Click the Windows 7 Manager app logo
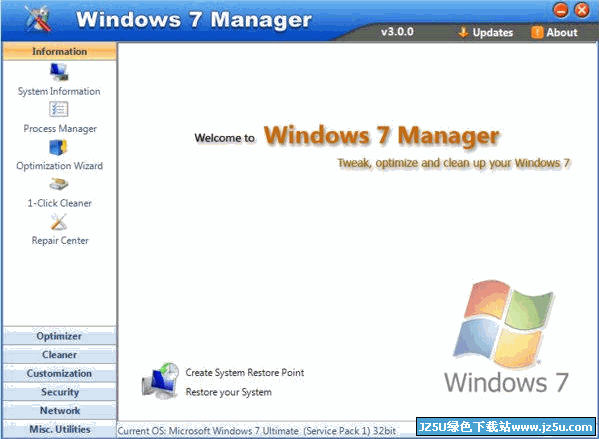The height and width of the screenshot is (439, 599). pos(38,19)
